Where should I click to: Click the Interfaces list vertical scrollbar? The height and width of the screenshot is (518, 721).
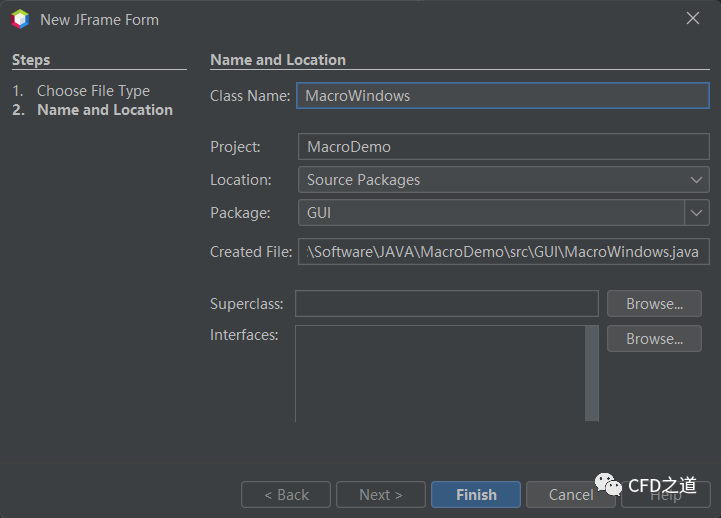coord(592,372)
